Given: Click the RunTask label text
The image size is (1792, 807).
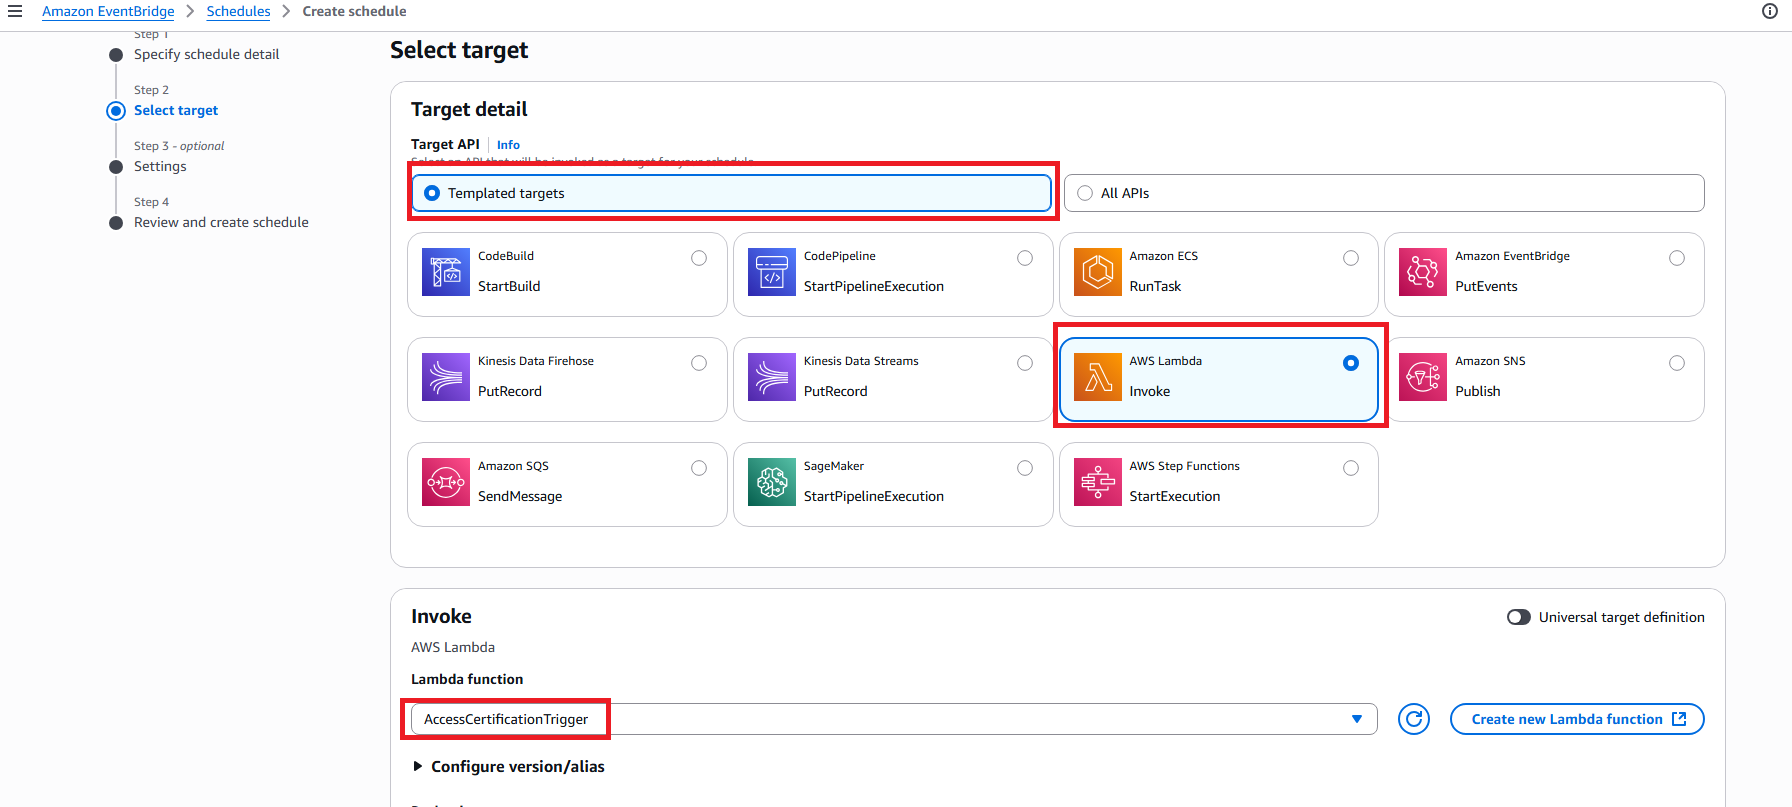Looking at the screenshot, I should (1155, 286).
